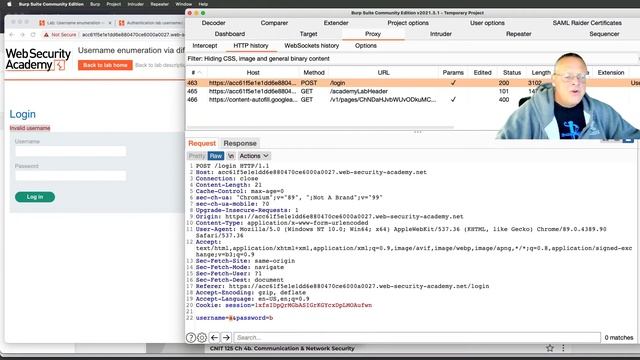Select the Proxy tab
The width and height of the screenshot is (640, 360).
coord(373,34)
